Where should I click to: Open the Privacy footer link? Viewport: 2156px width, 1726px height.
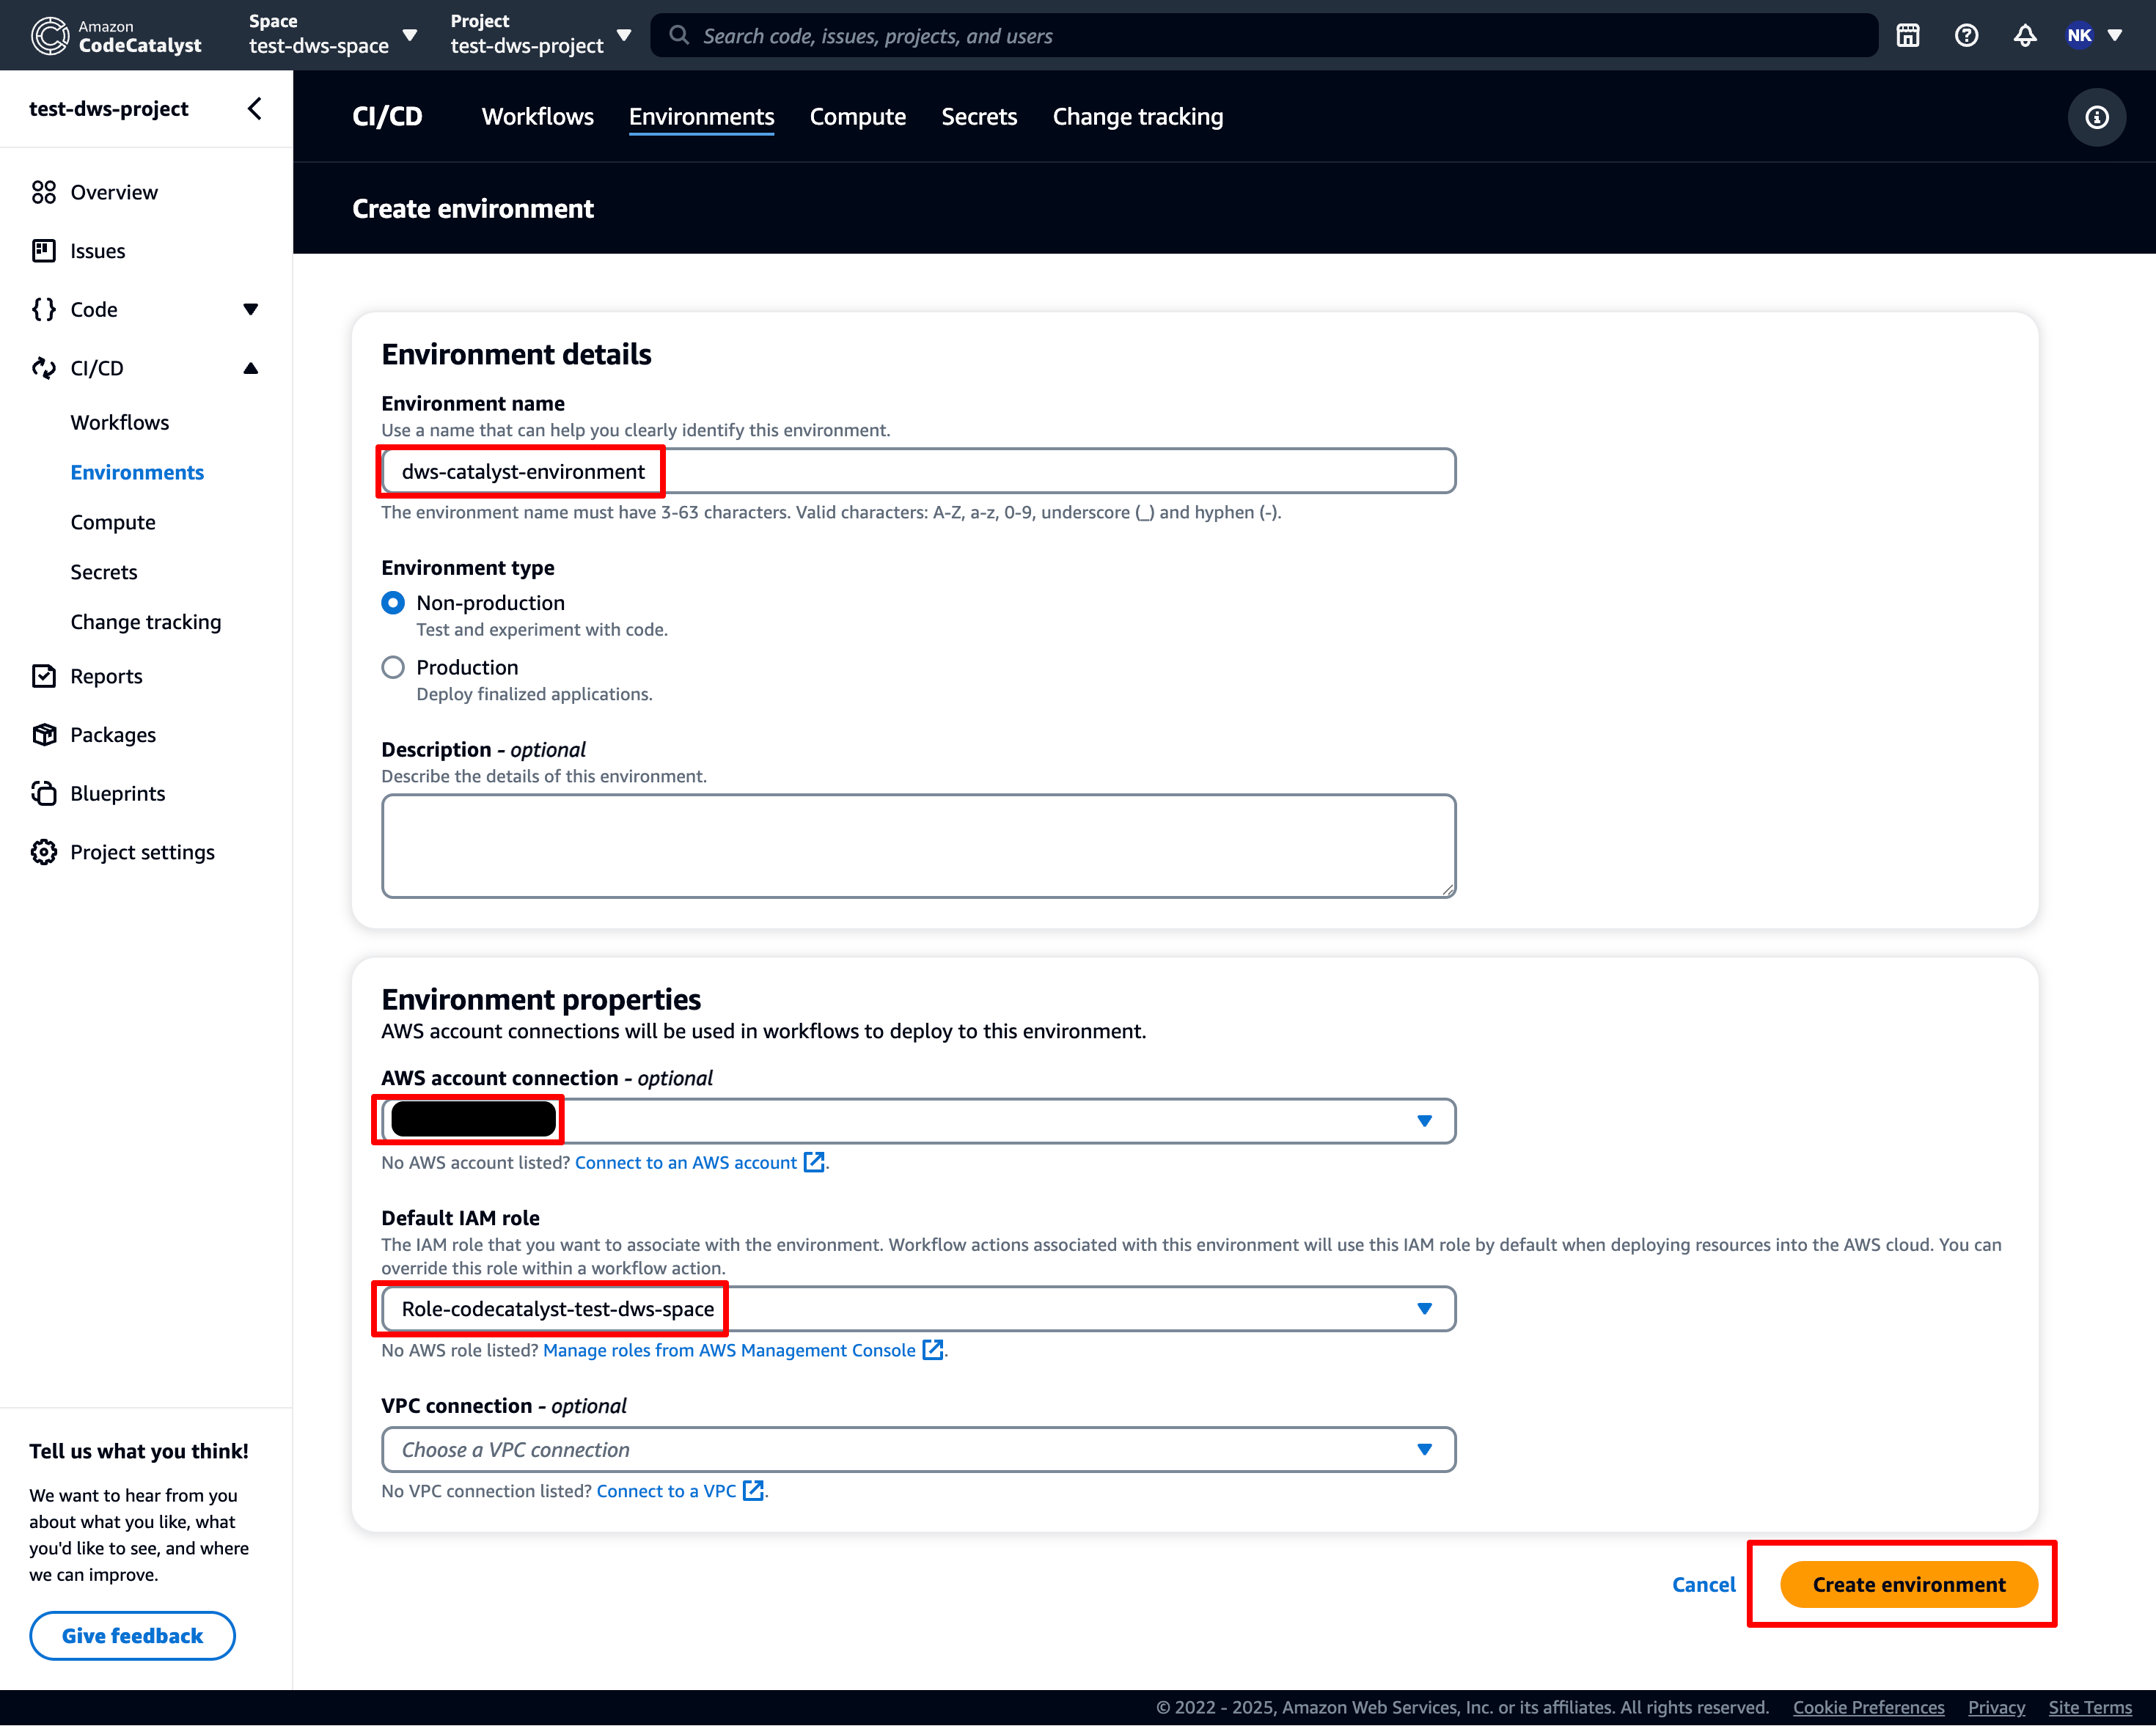(x=1996, y=1707)
